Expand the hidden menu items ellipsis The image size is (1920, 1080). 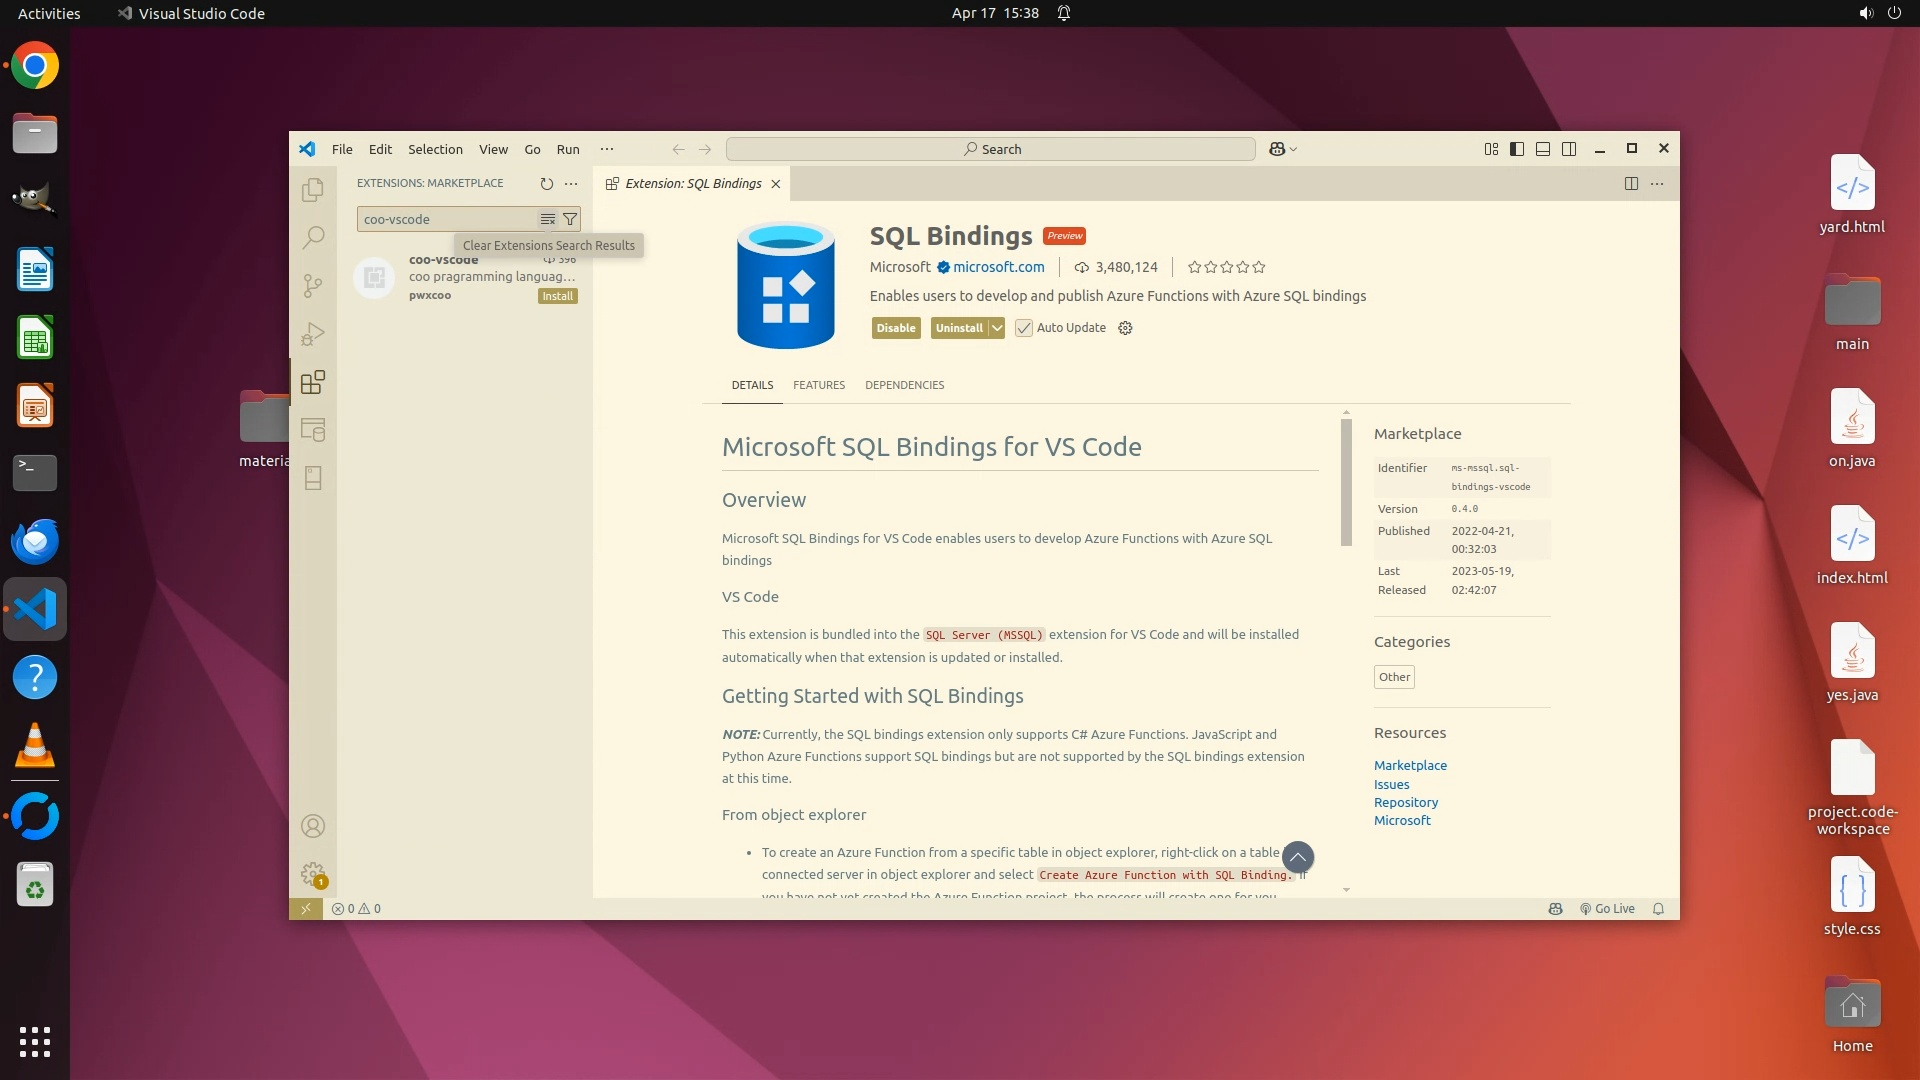click(607, 149)
